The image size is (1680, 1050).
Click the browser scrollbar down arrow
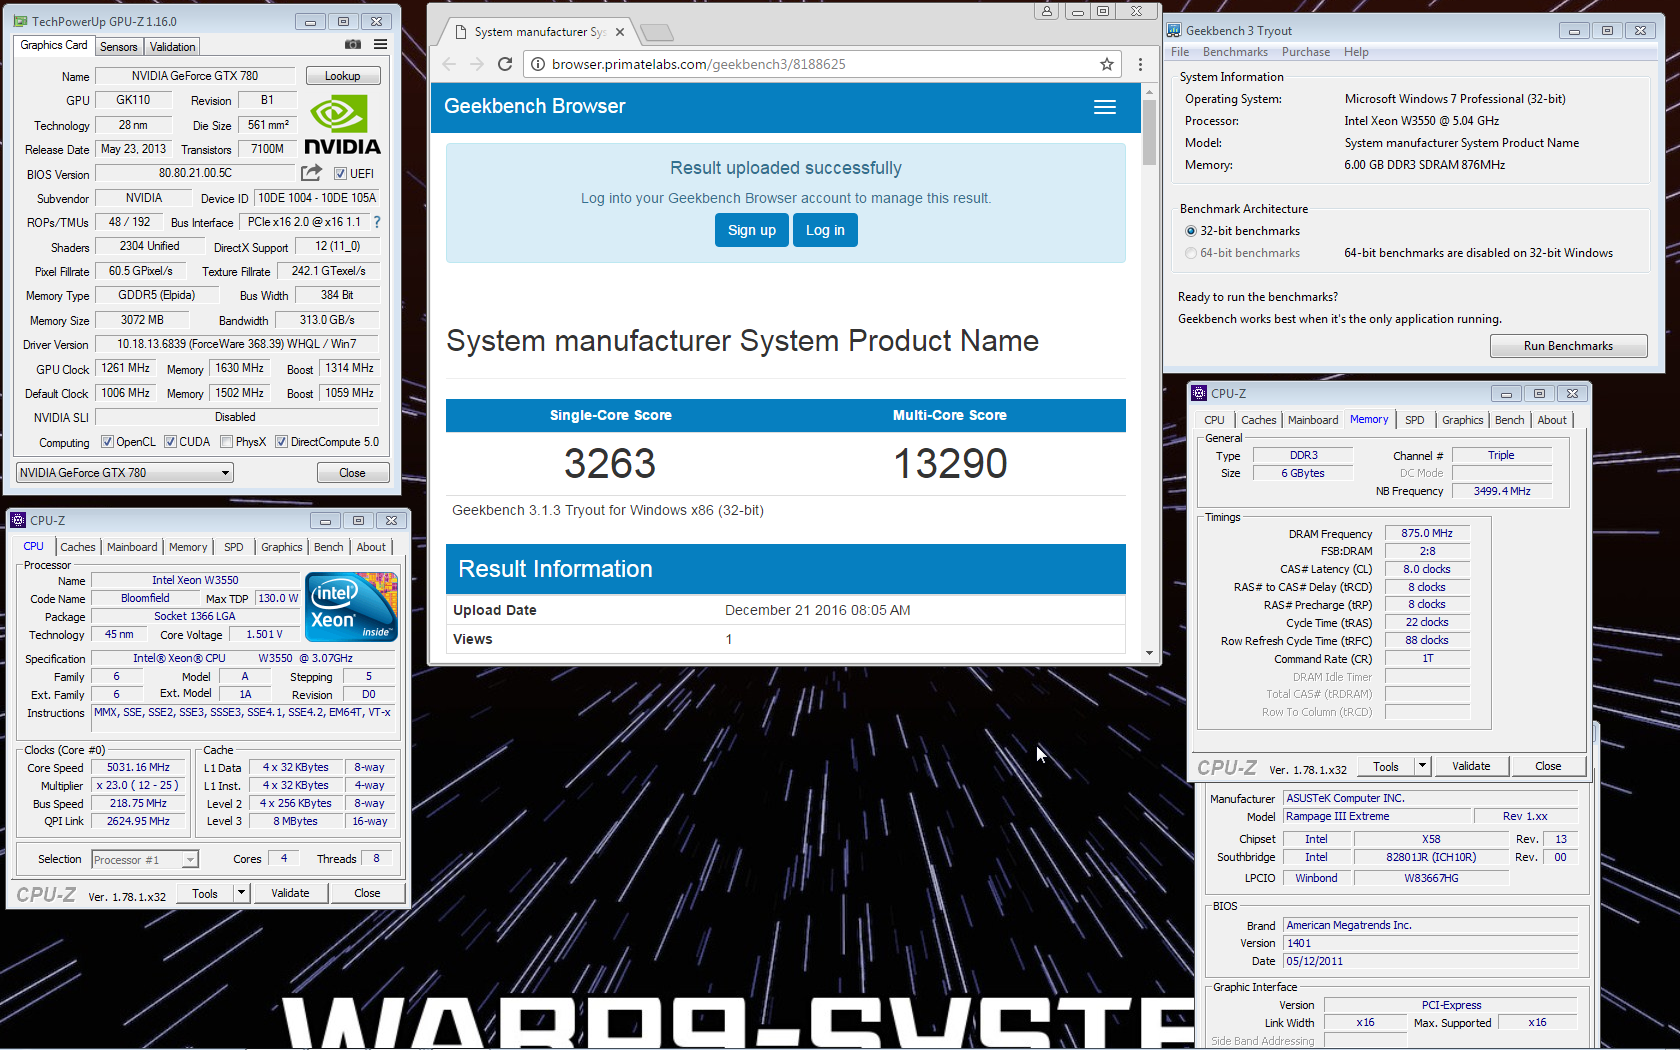coord(1149,653)
